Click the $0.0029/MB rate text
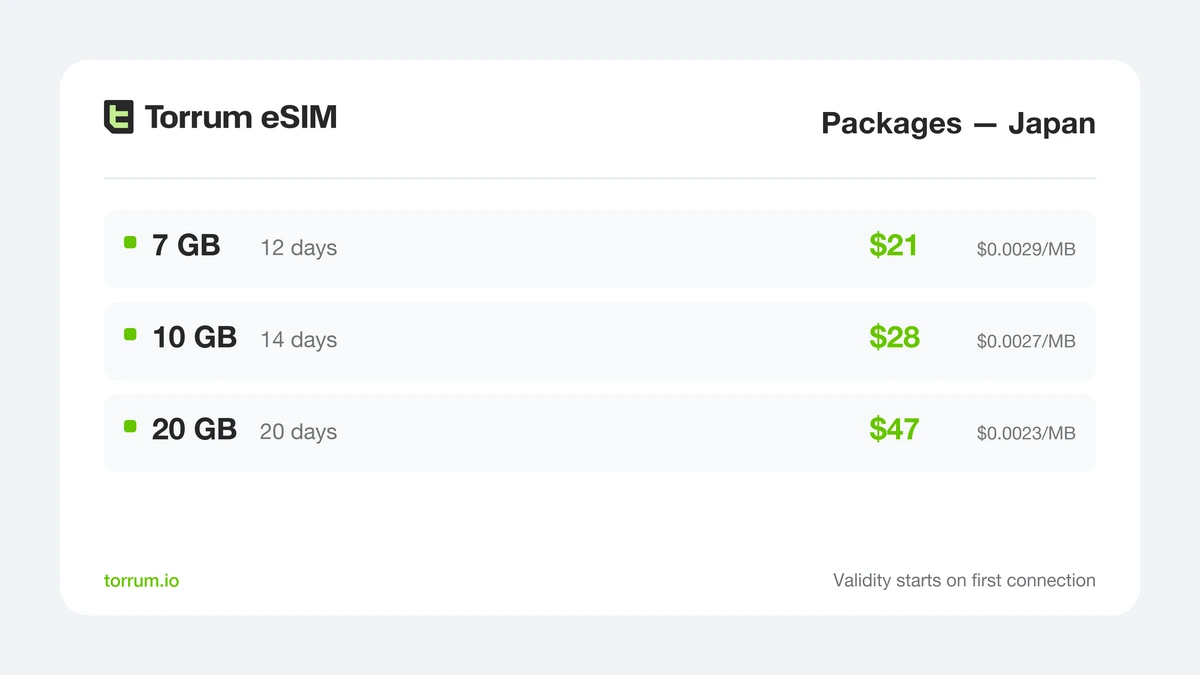This screenshot has width=1200, height=675. coord(1026,249)
